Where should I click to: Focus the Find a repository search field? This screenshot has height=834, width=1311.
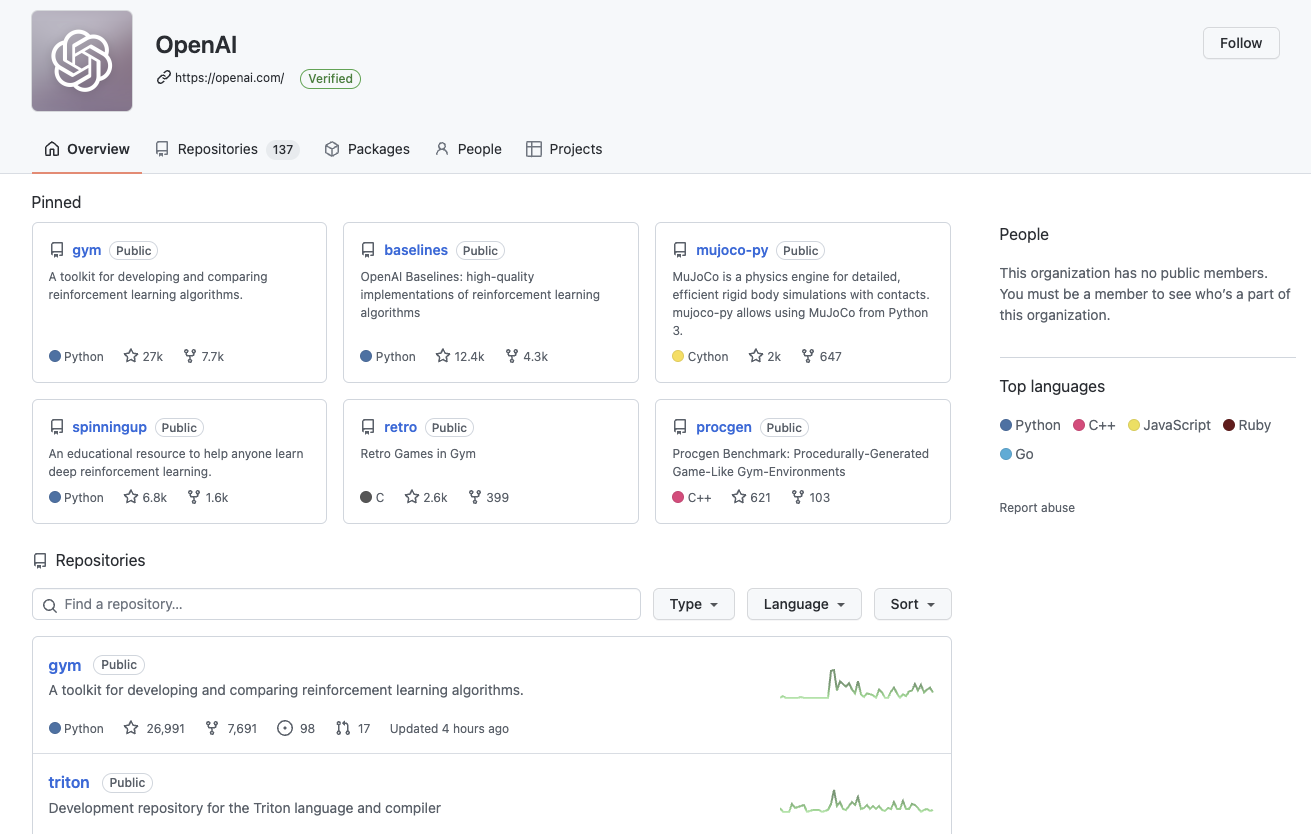click(x=336, y=604)
